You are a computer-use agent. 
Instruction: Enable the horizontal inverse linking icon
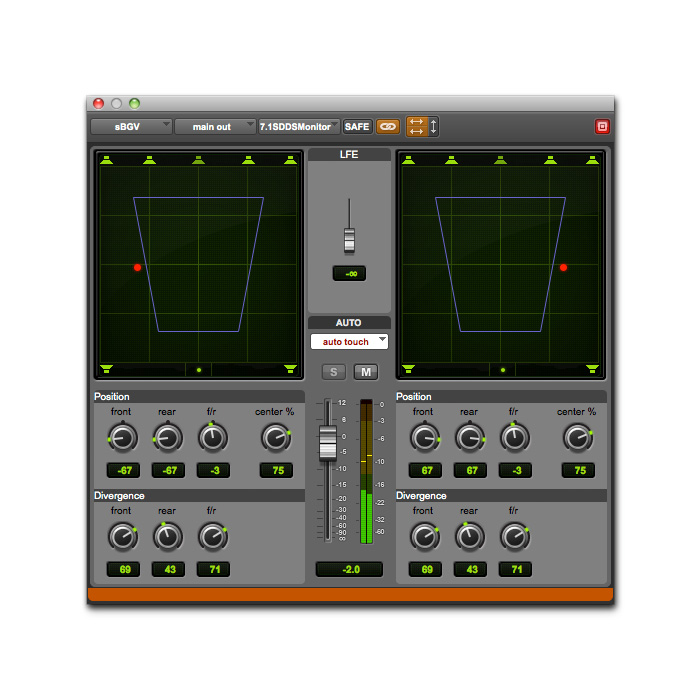point(417,126)
